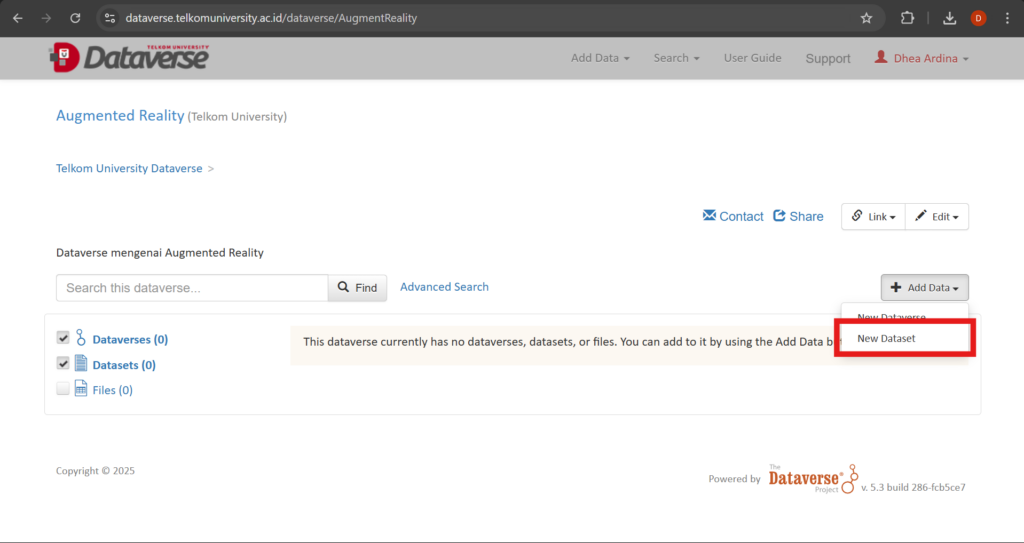Uncheck the Dataverses (0) checkbox
The image size is (1024, 543).
click(63, 338)
